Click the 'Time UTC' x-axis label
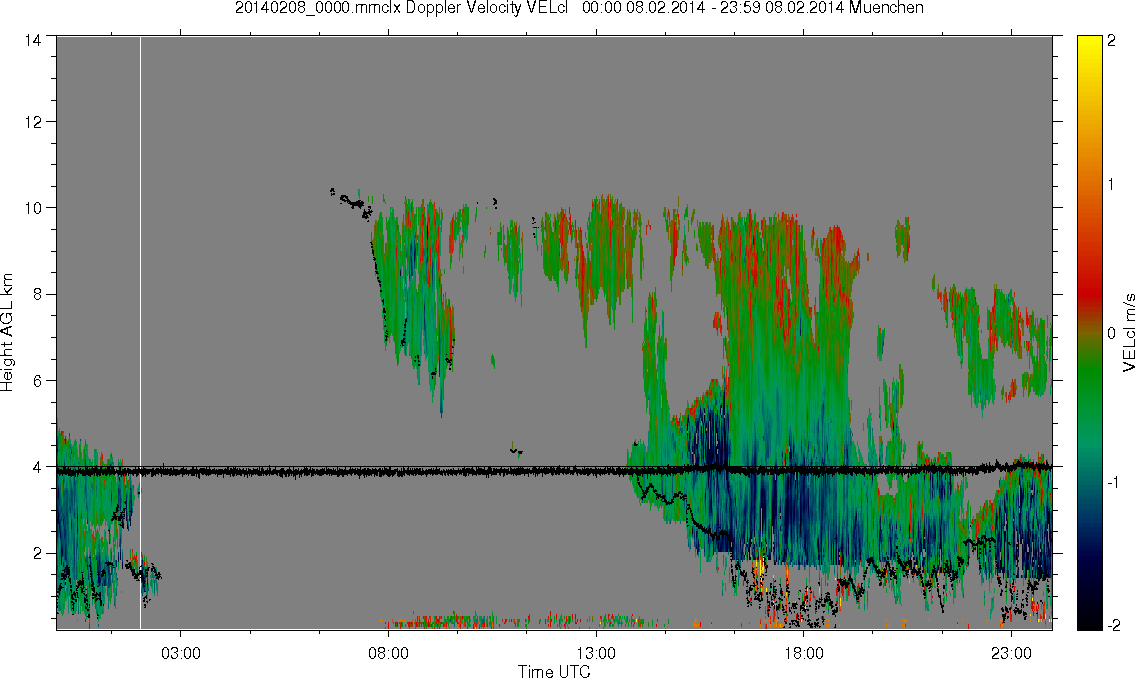1135x678 pixels. click(554, 671)
